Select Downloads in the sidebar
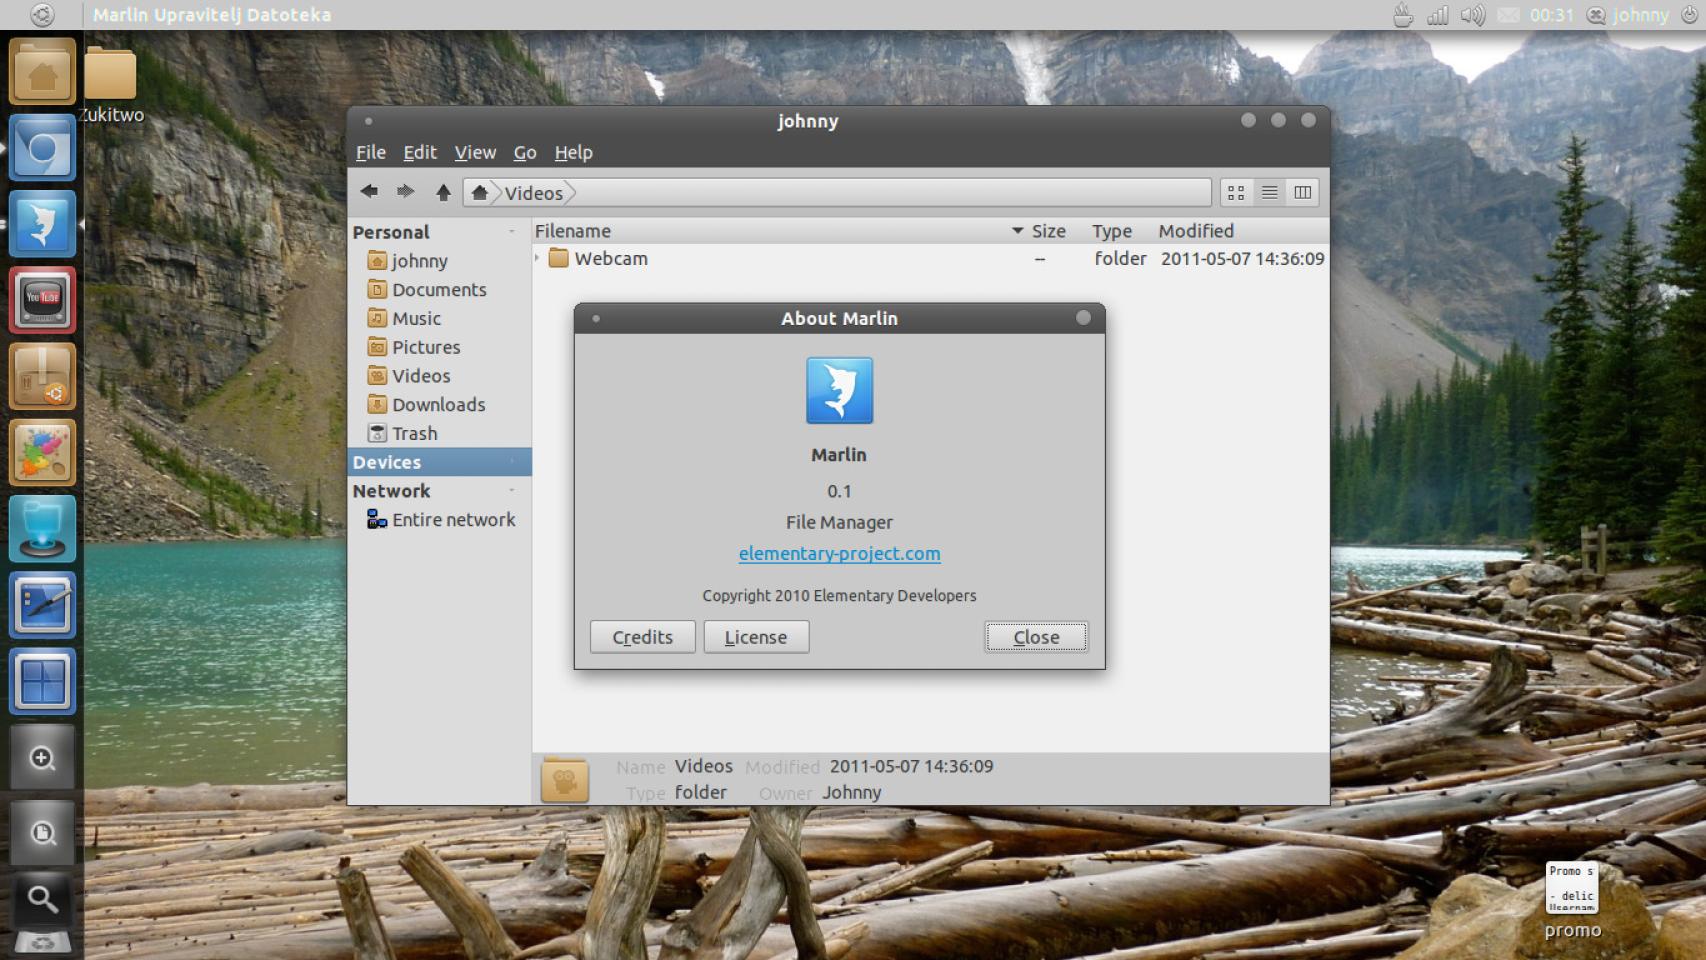Viewport: 1706px width, 960px height. point(438,404)
